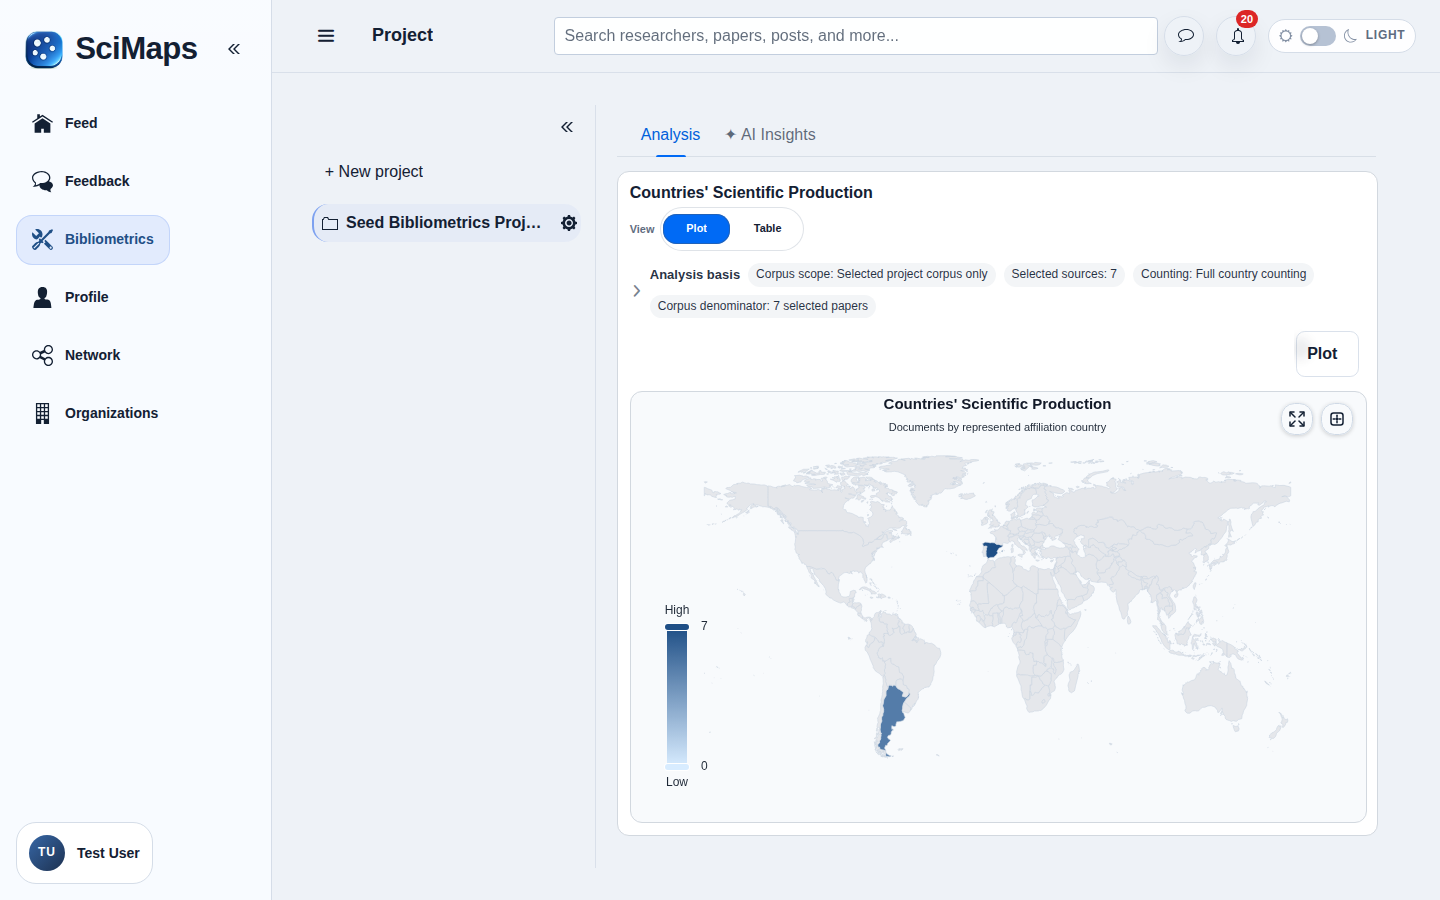Create a new project
The image size is (1440, 900).
tap(374, 172)
